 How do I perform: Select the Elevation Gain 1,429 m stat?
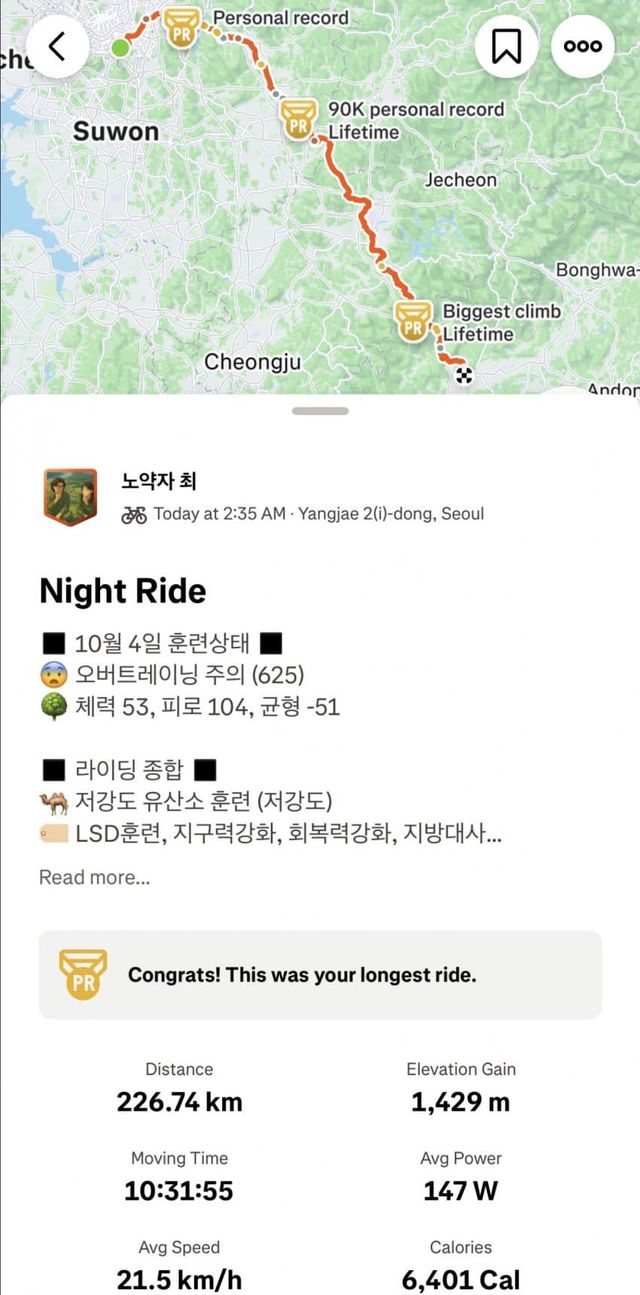coord(461,1087)
